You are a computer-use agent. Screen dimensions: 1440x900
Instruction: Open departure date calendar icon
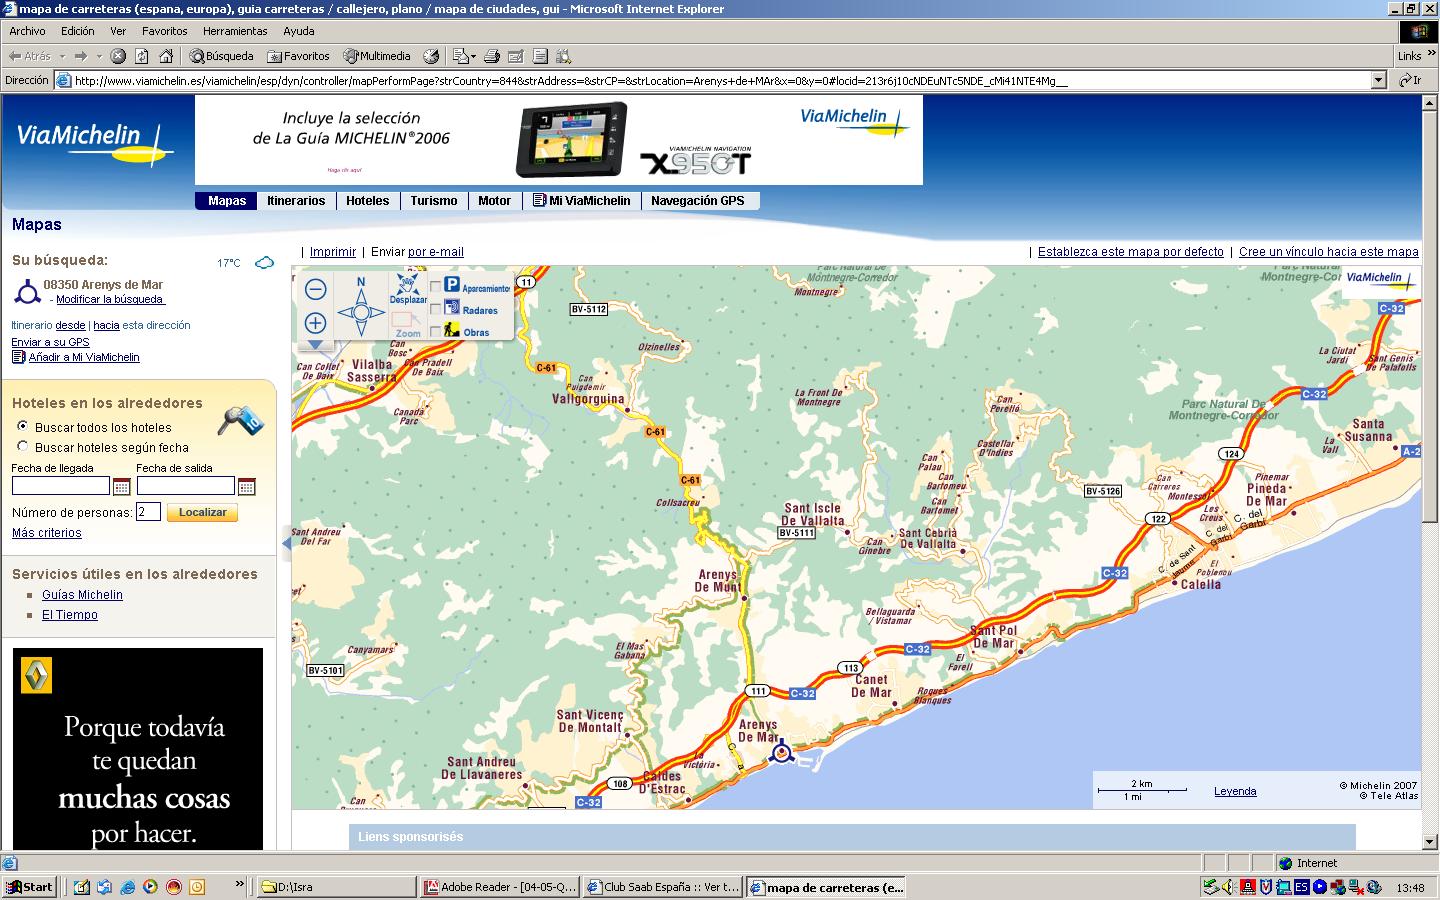247,487
